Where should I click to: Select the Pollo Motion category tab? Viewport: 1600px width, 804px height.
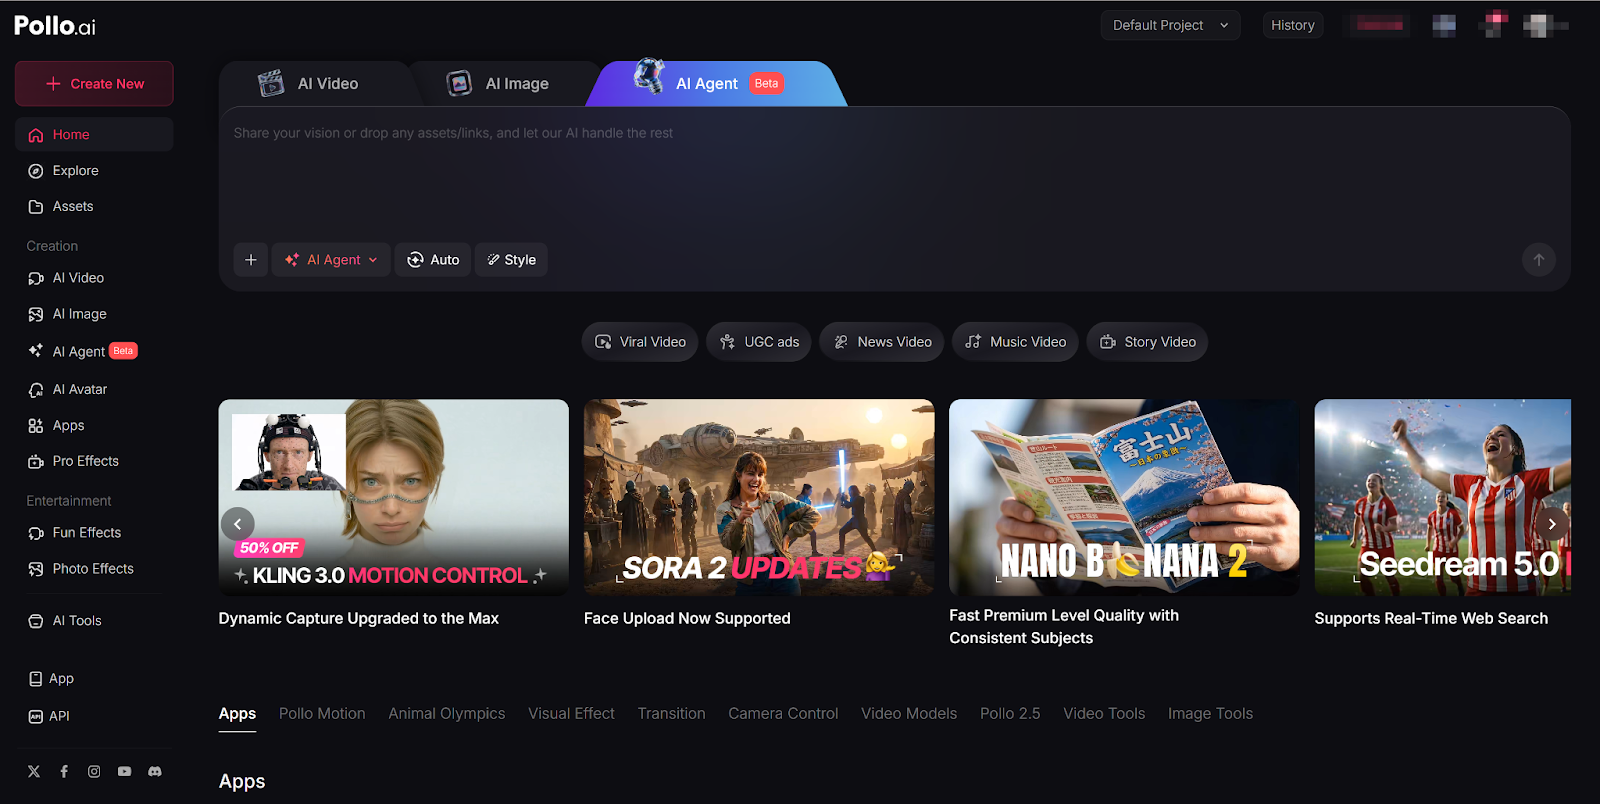click(x=322, y=714)
